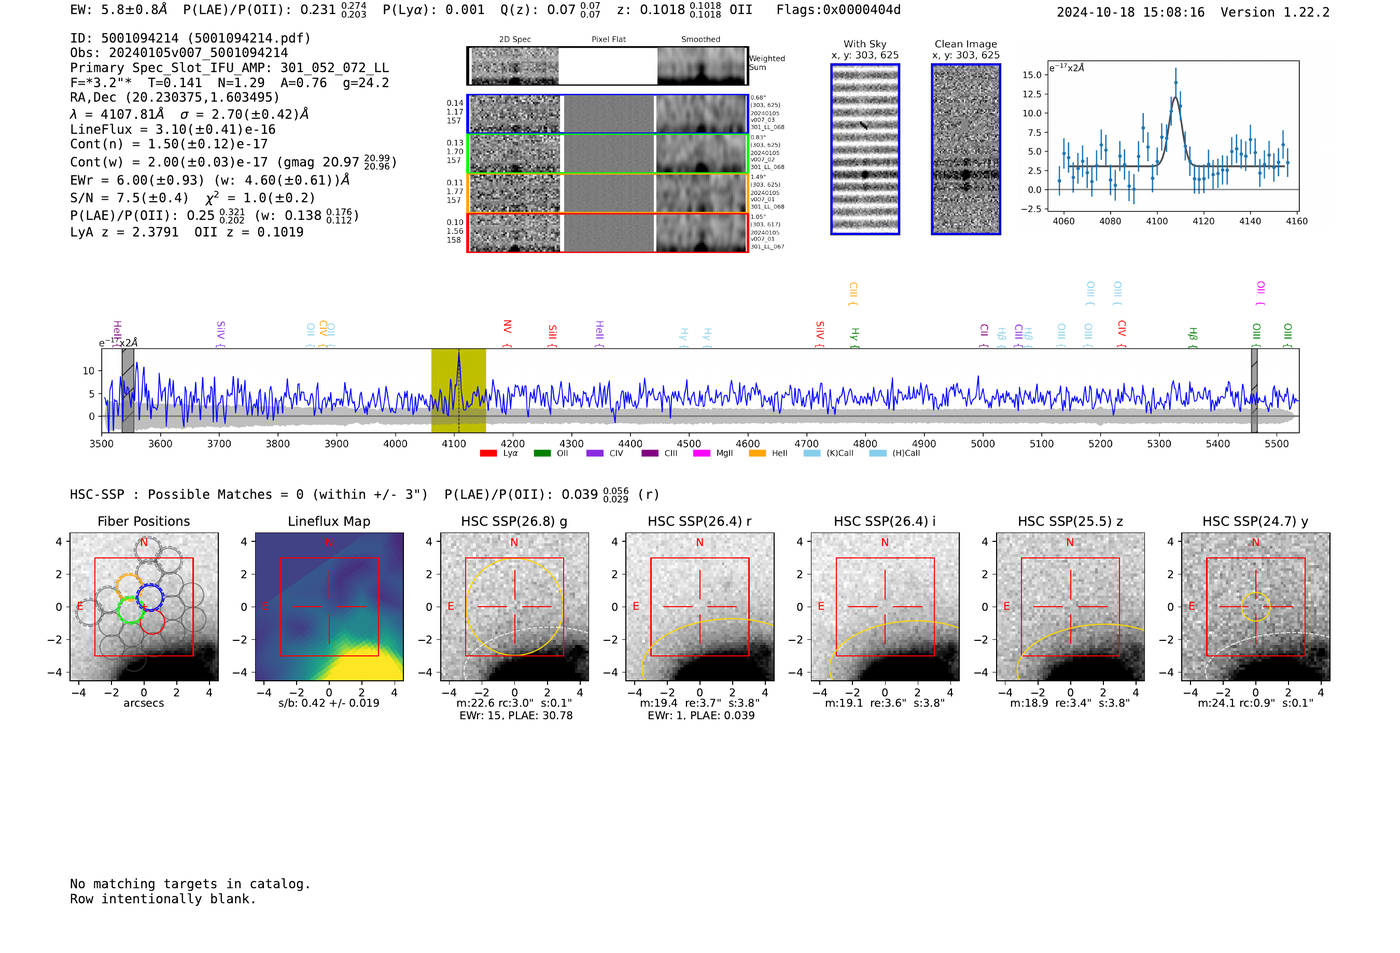
Task: Click the EW: 5.8±0.8Å header value
Action: point(119,10)
